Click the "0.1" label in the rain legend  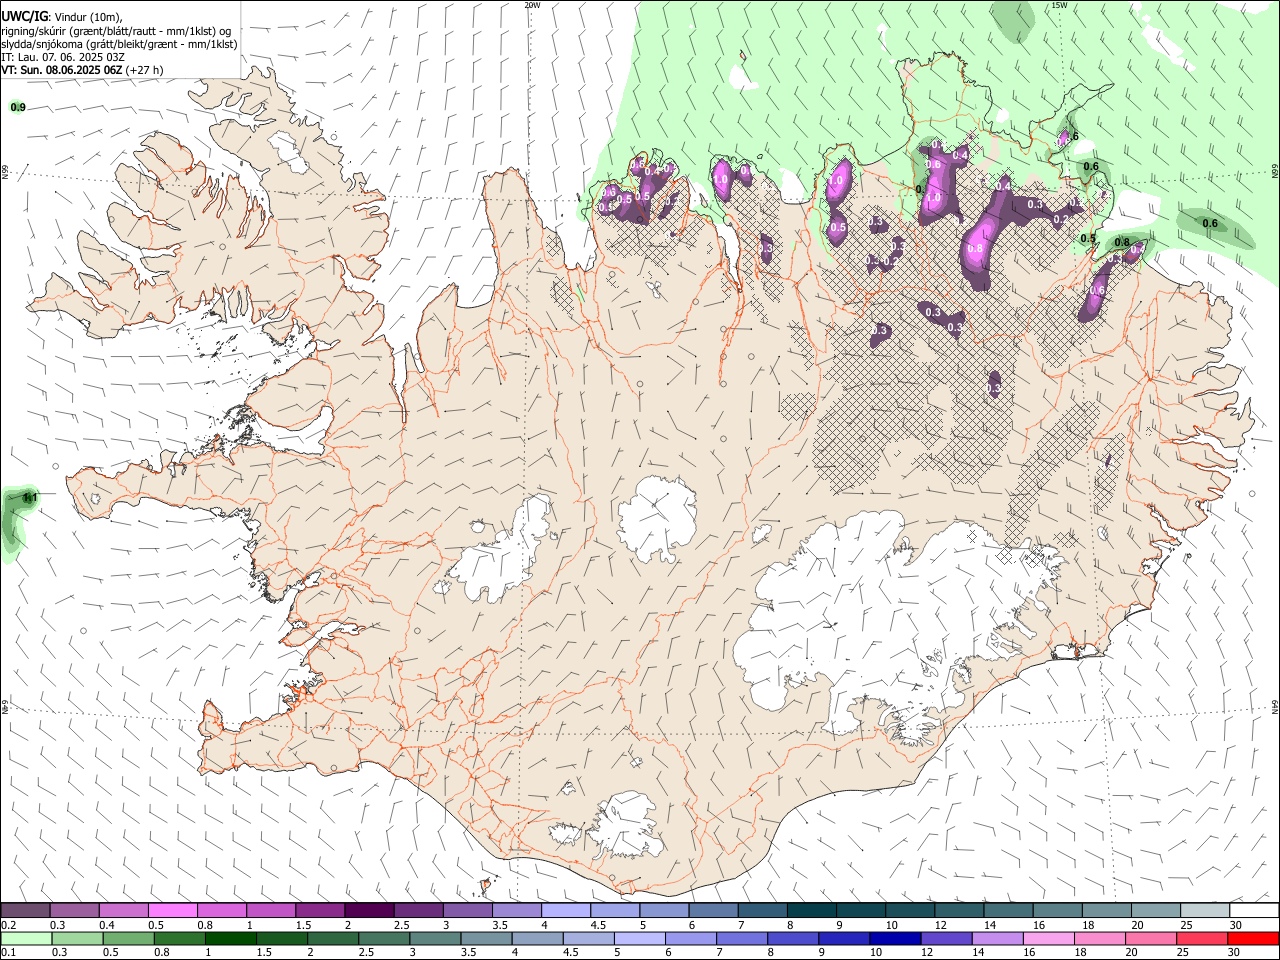click(8, 952)
